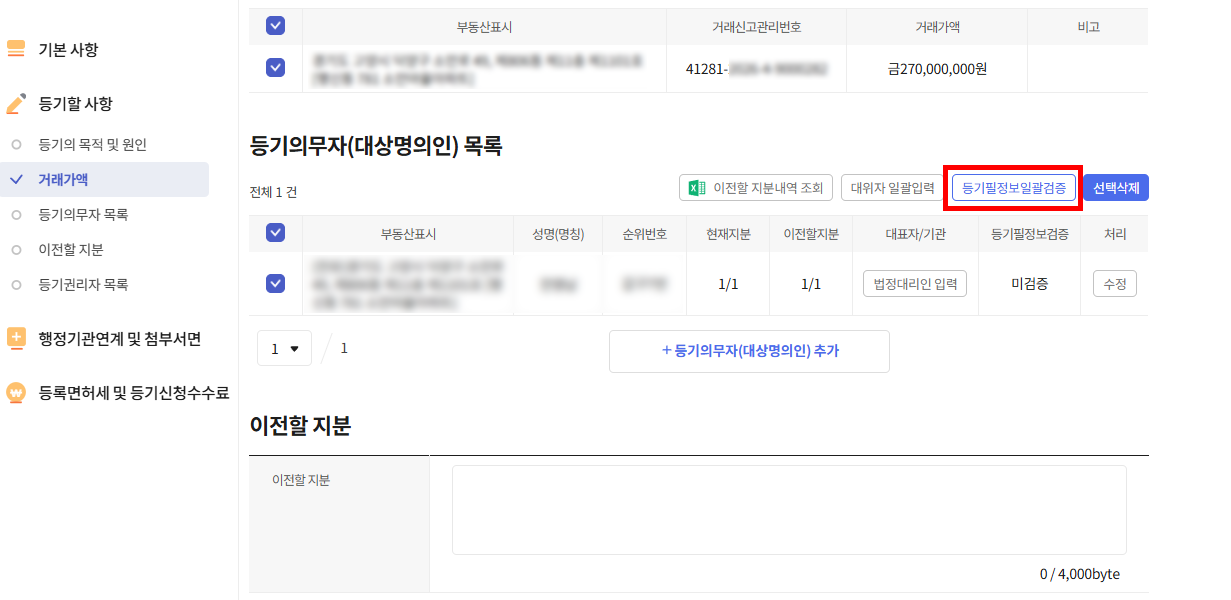The width and height of the screenshot is (1231, 600).
Task: Click checkmark icon beside 거래가액
Action: point(16,180)
